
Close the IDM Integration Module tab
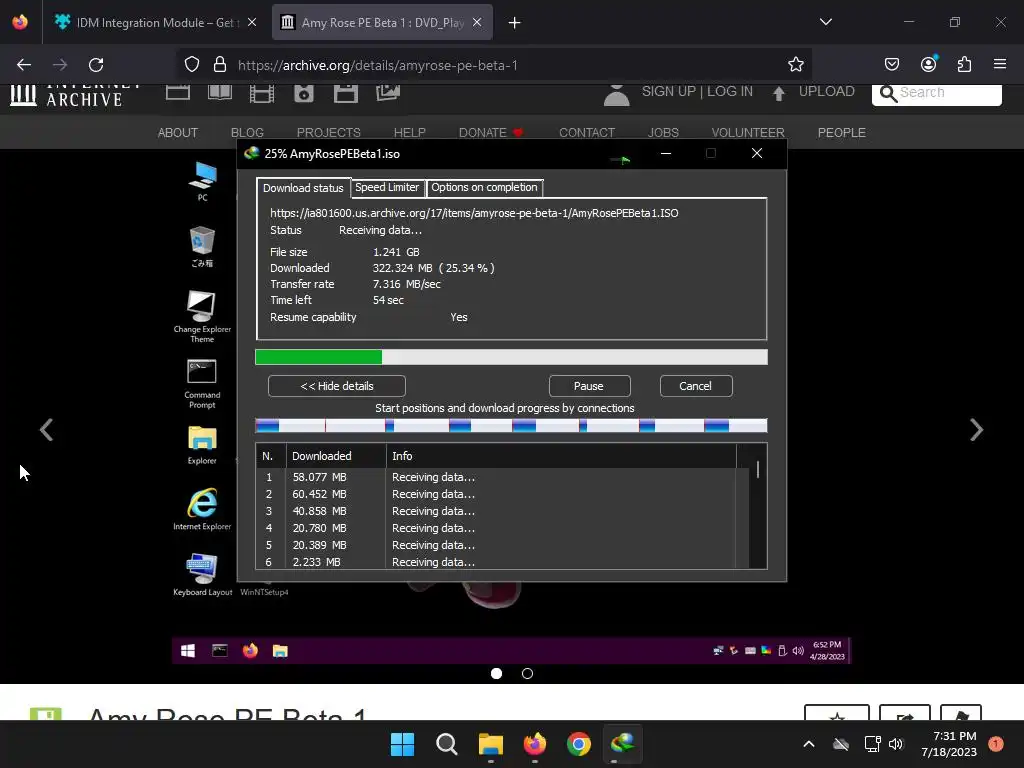(x=252, y=22)
